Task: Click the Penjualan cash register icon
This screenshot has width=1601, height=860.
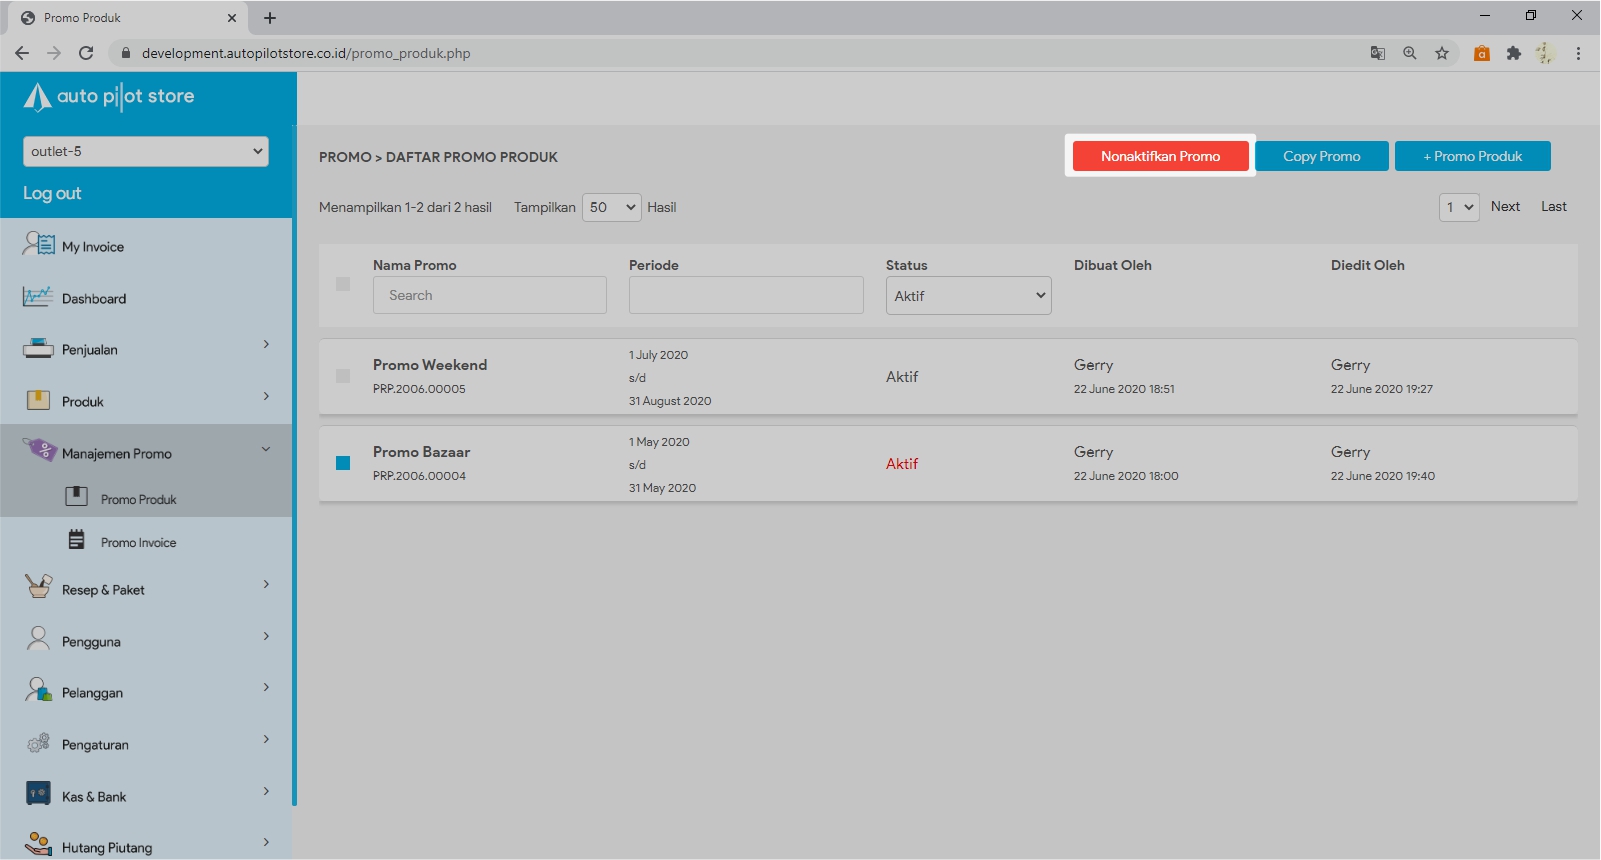Action: [x=38, y=349]
